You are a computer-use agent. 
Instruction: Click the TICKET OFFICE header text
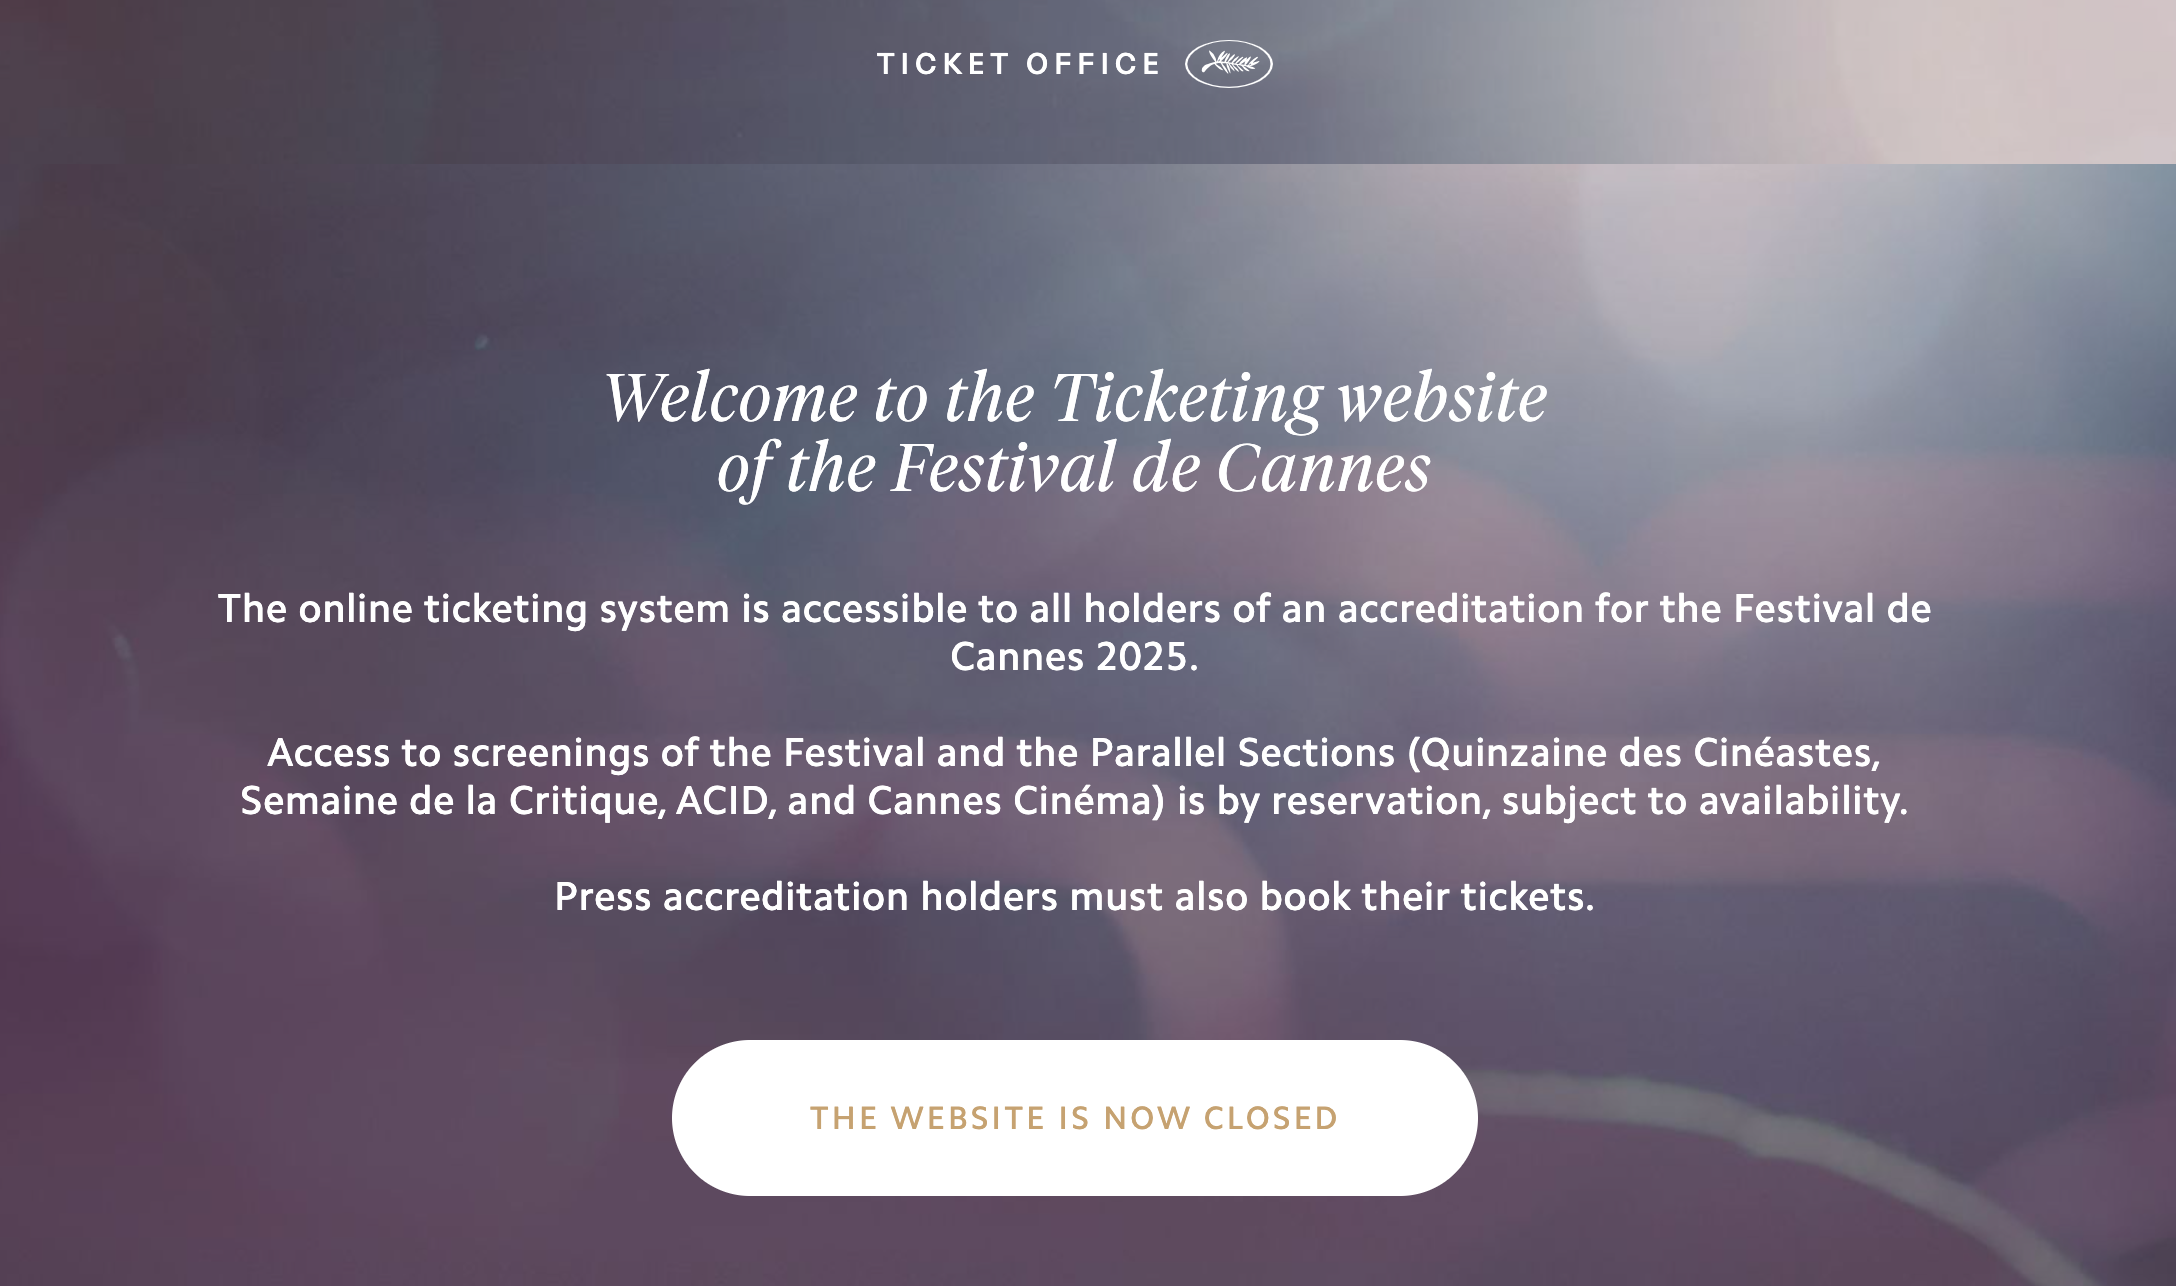point(1019,64)
